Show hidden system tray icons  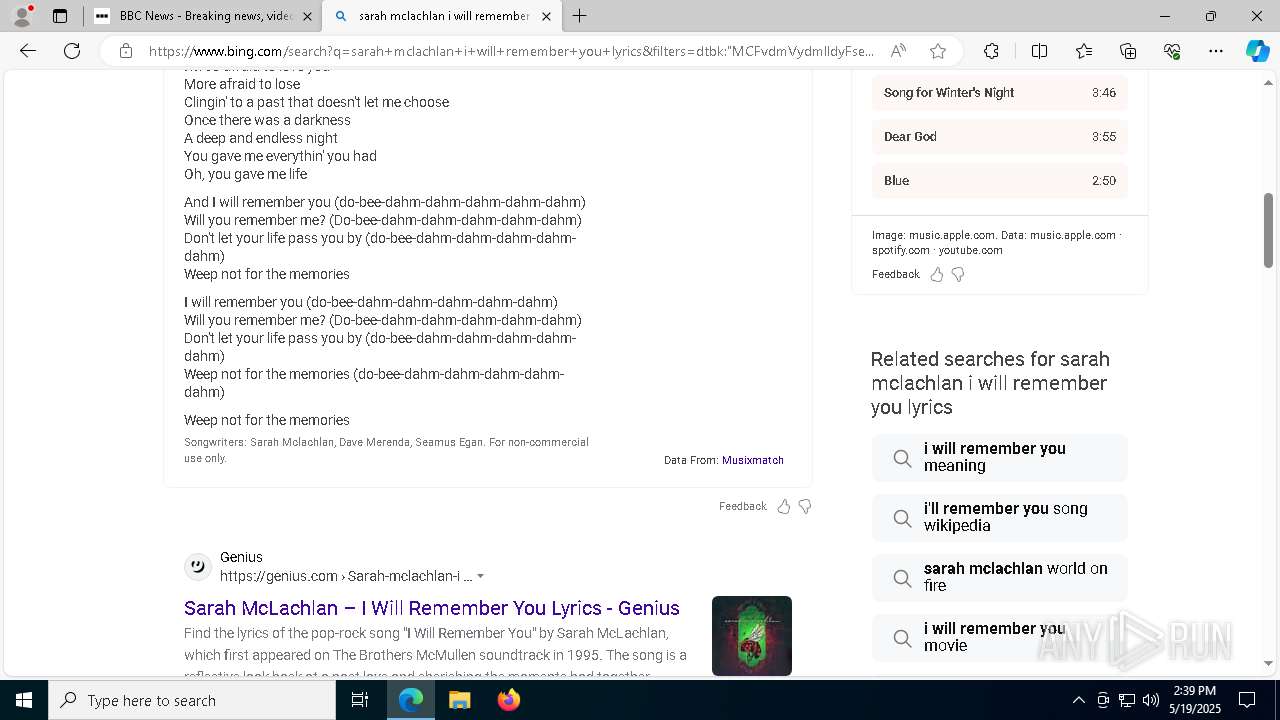1078,700
